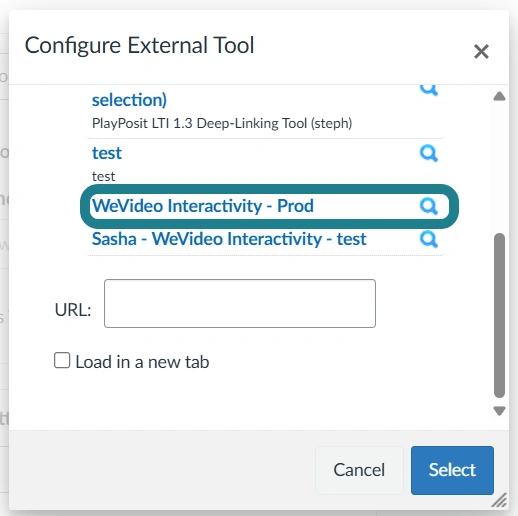Click the blue Select button
The image size is (518, 516).
[452, 470]
